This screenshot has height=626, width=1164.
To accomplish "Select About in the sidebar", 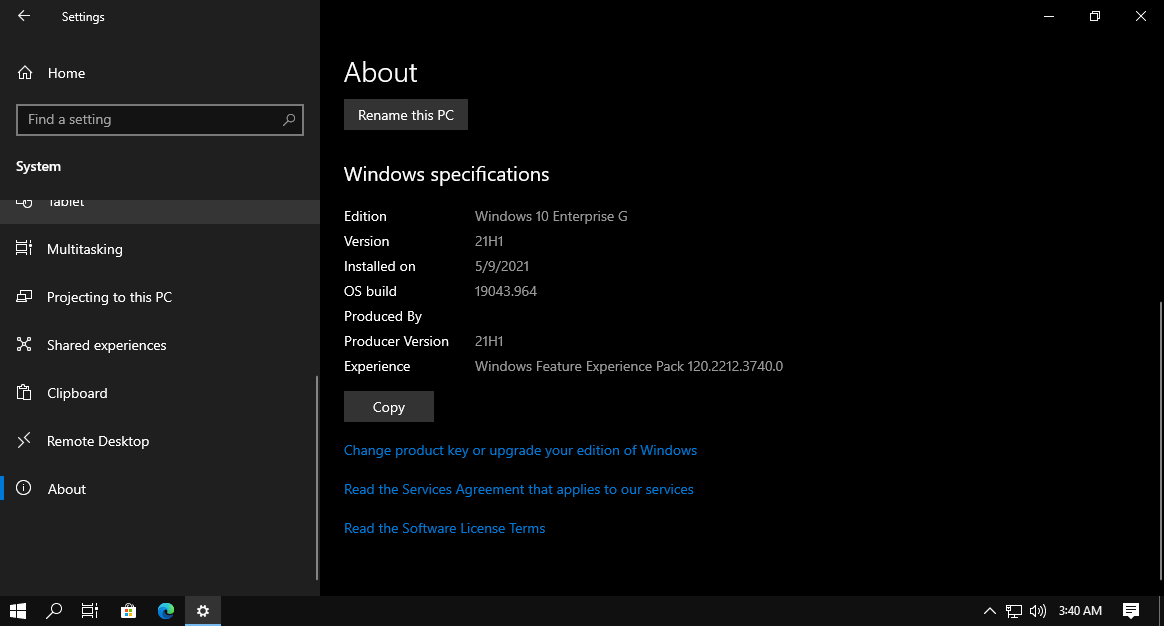I will [x=160, y=489].
